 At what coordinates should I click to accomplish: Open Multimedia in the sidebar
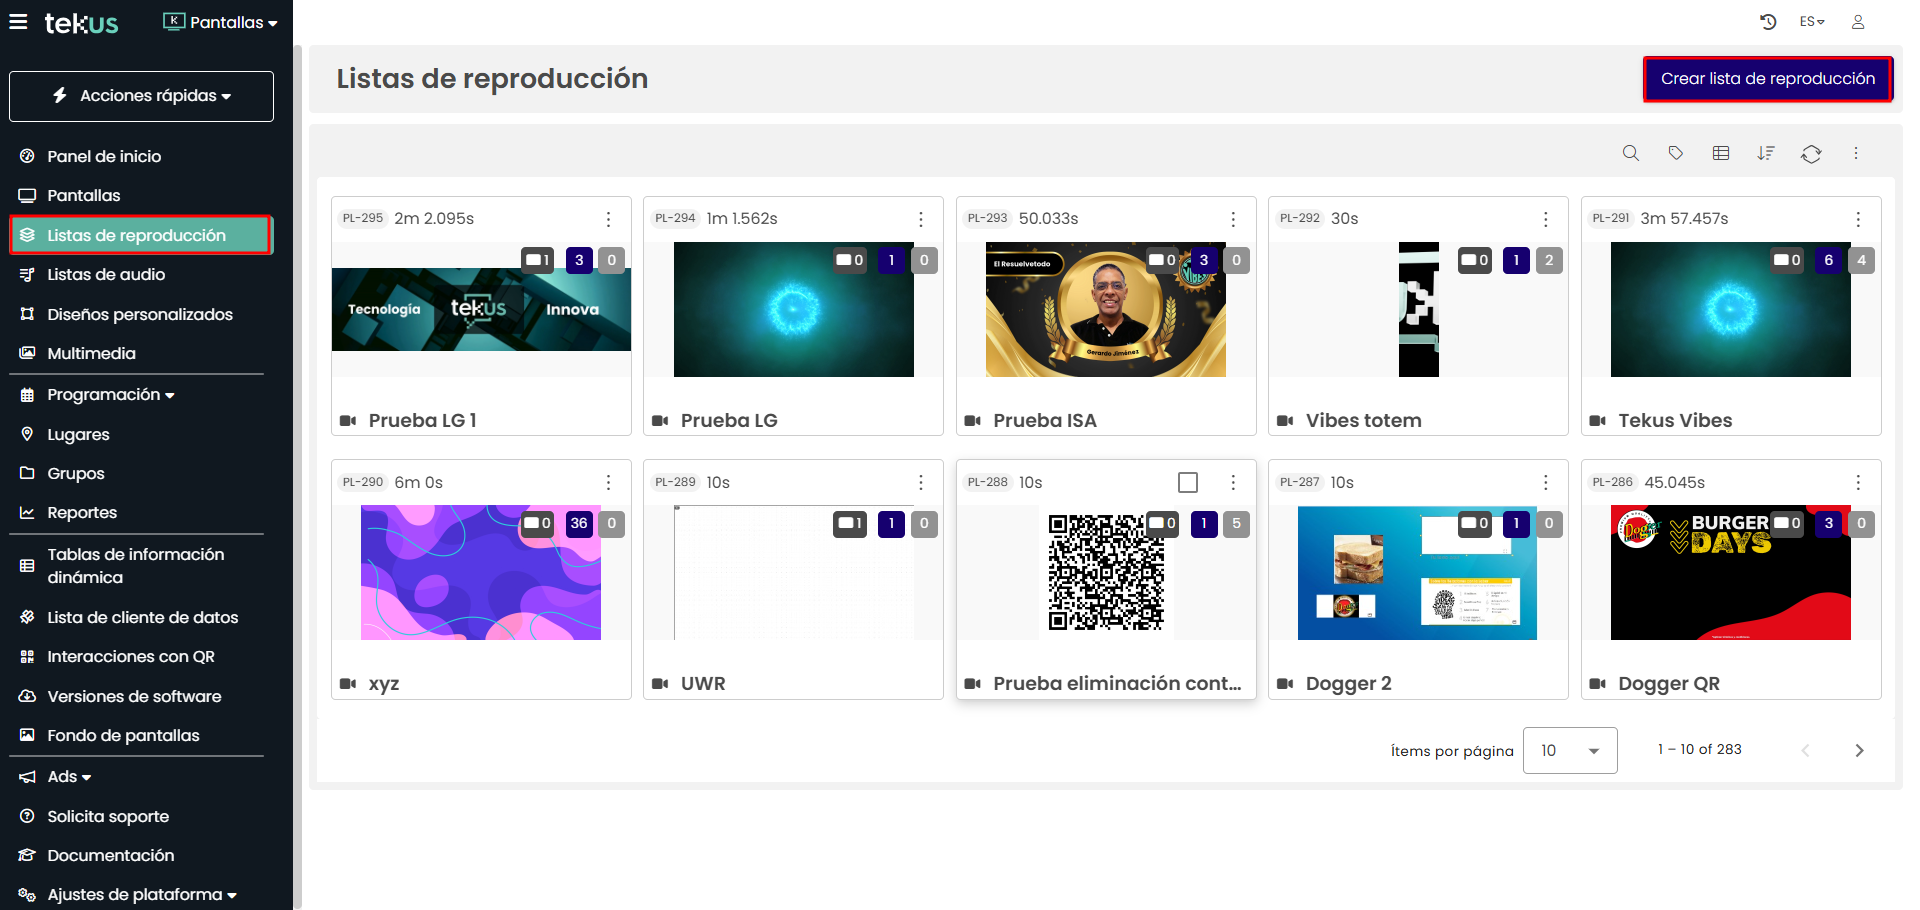[91, 353]
